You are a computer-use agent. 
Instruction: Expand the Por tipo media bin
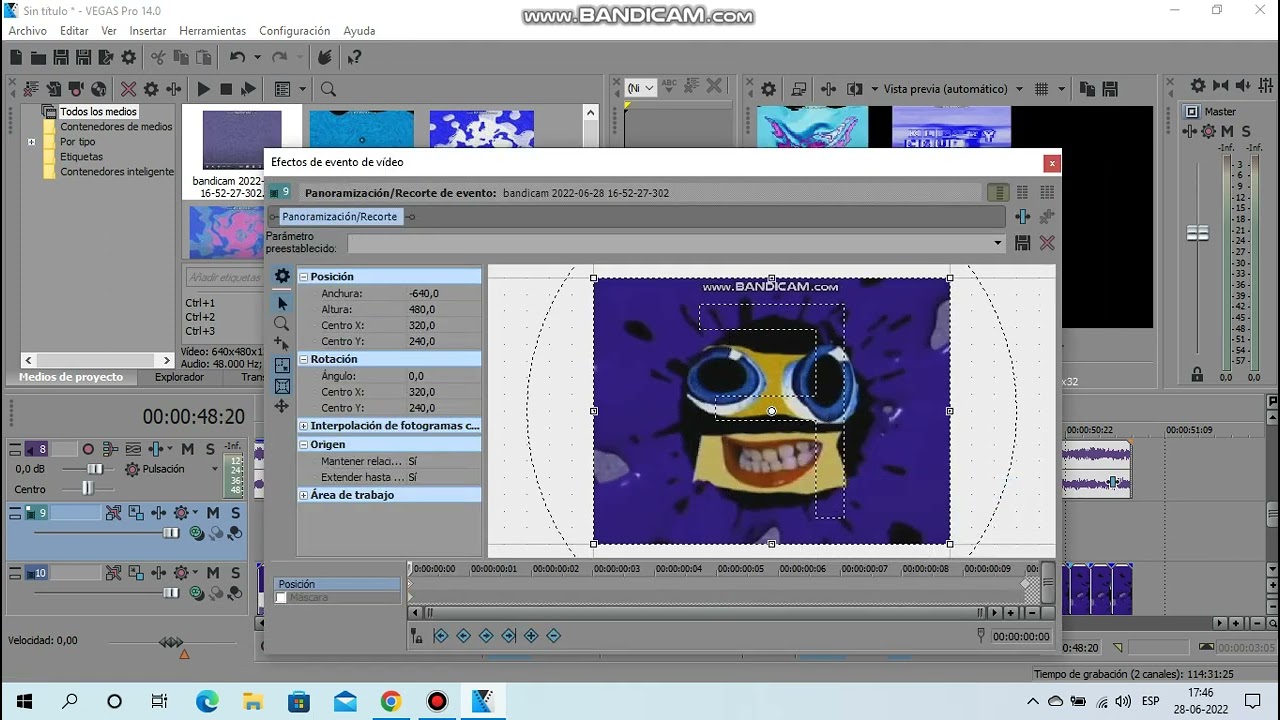coord(31,142)
